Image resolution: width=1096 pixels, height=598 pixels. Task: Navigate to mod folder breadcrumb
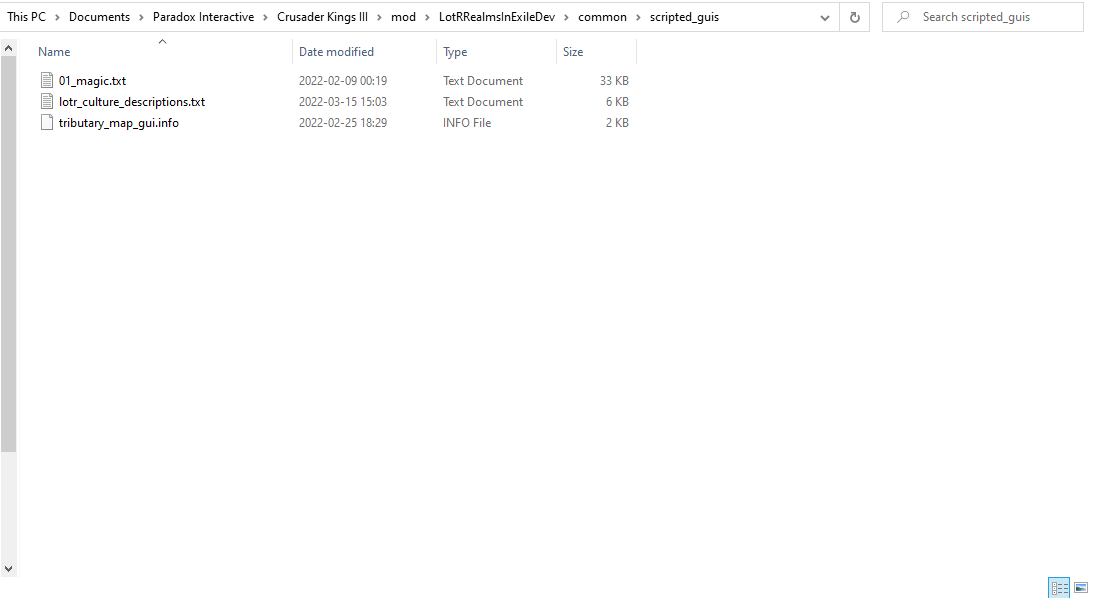403,17
